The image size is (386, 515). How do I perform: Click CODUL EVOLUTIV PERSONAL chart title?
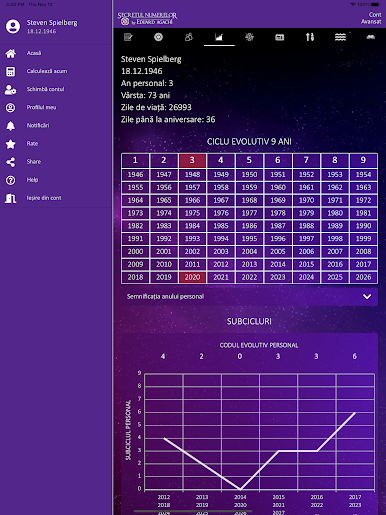(259, 345)
